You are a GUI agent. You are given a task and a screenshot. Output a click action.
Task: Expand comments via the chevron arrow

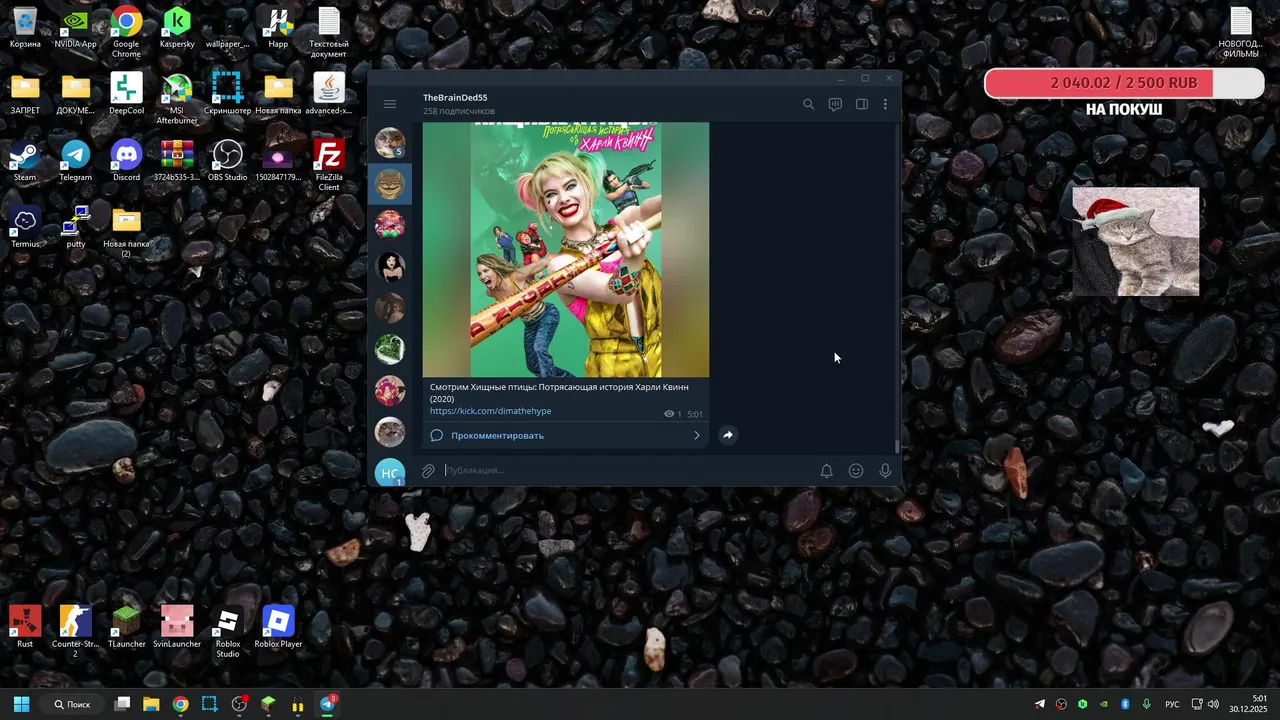(x=697, y=435)
